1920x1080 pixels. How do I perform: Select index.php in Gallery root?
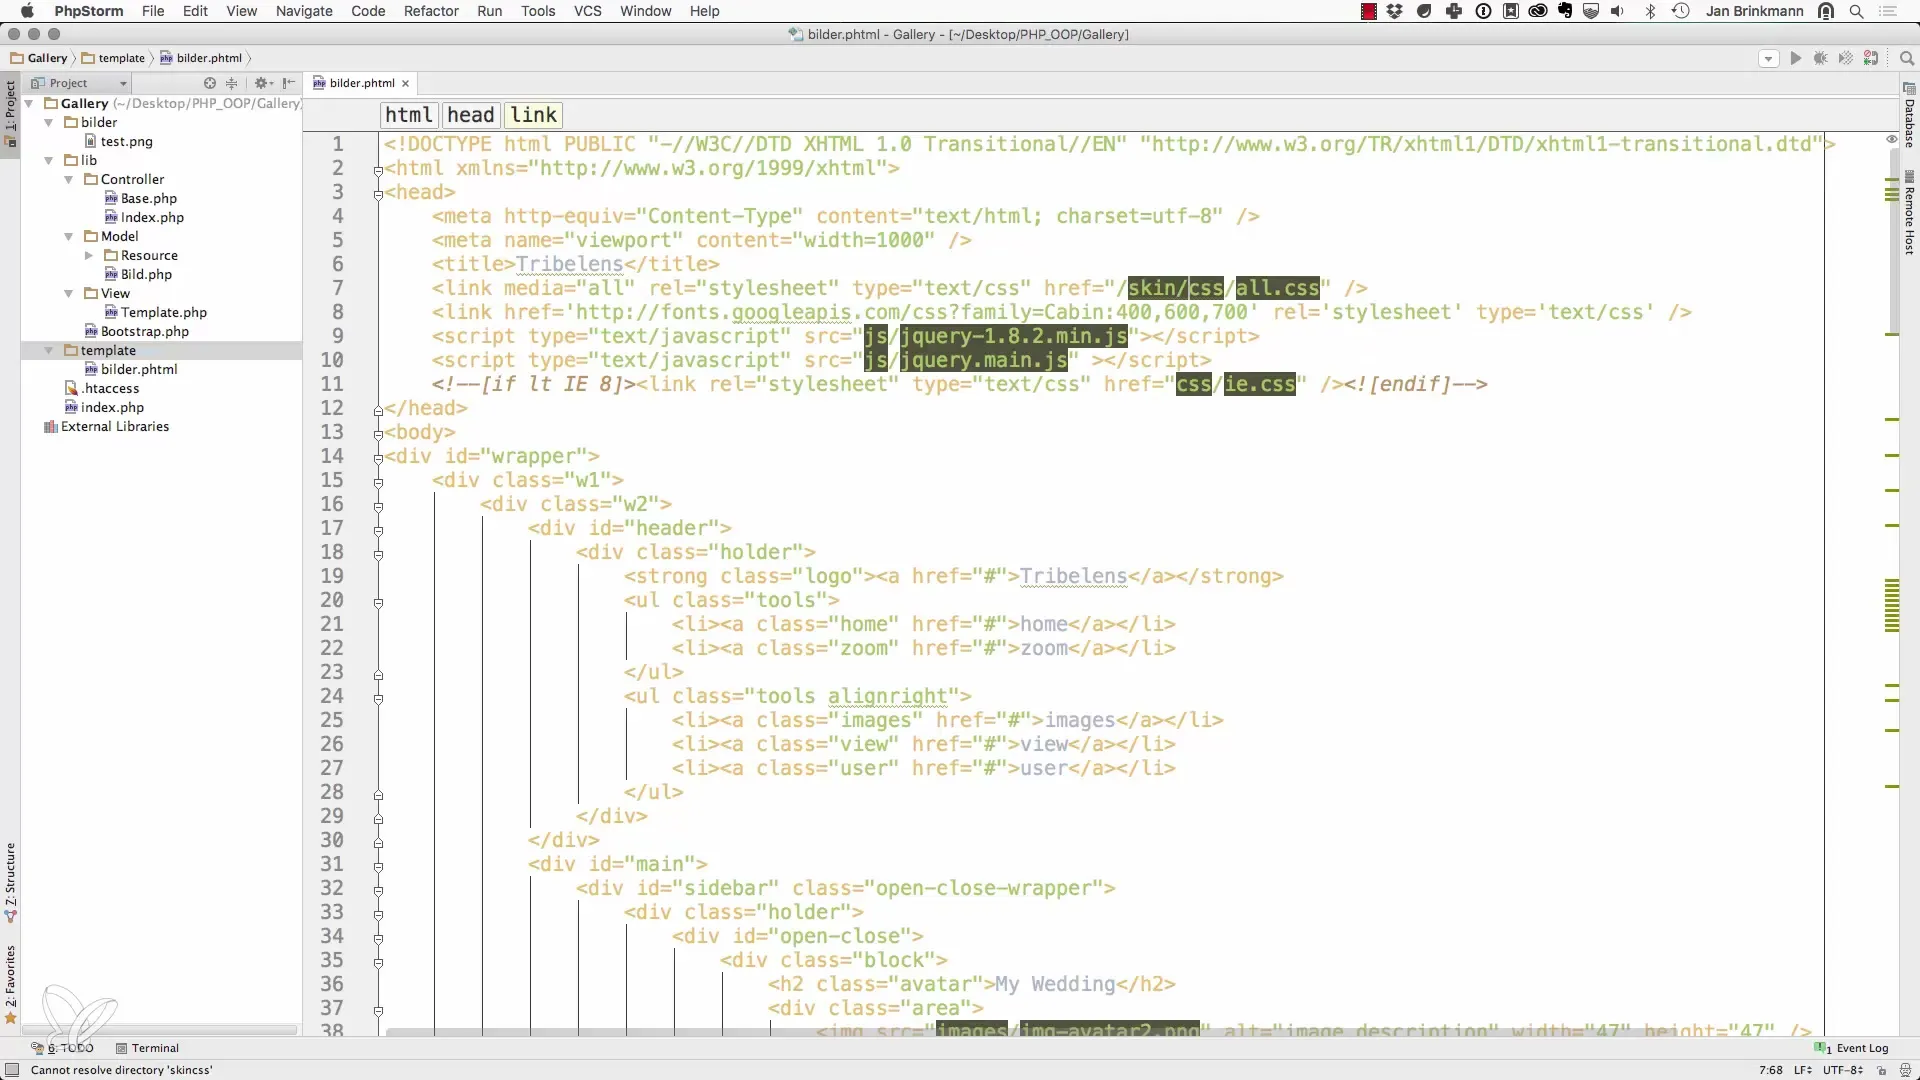104,407
